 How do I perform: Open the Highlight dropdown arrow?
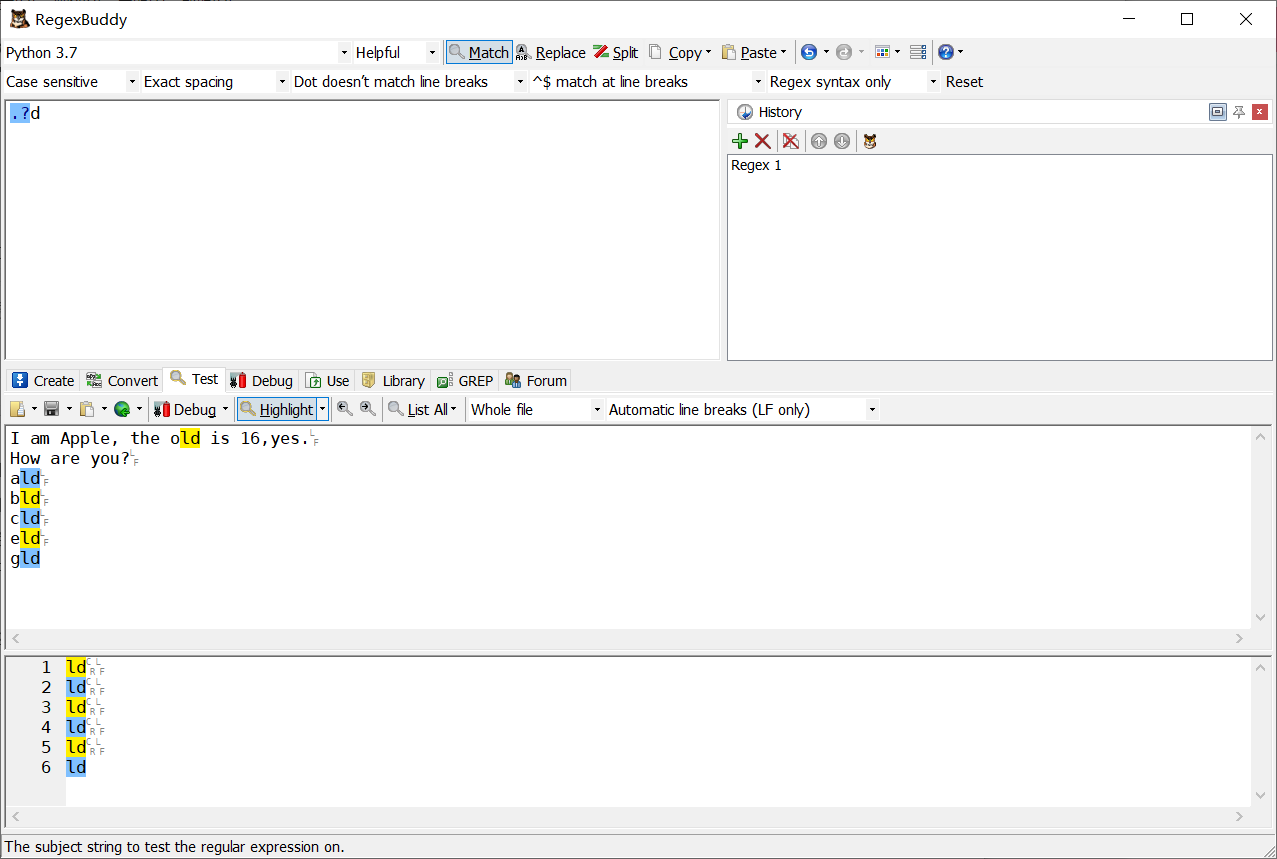click(322, 409)
